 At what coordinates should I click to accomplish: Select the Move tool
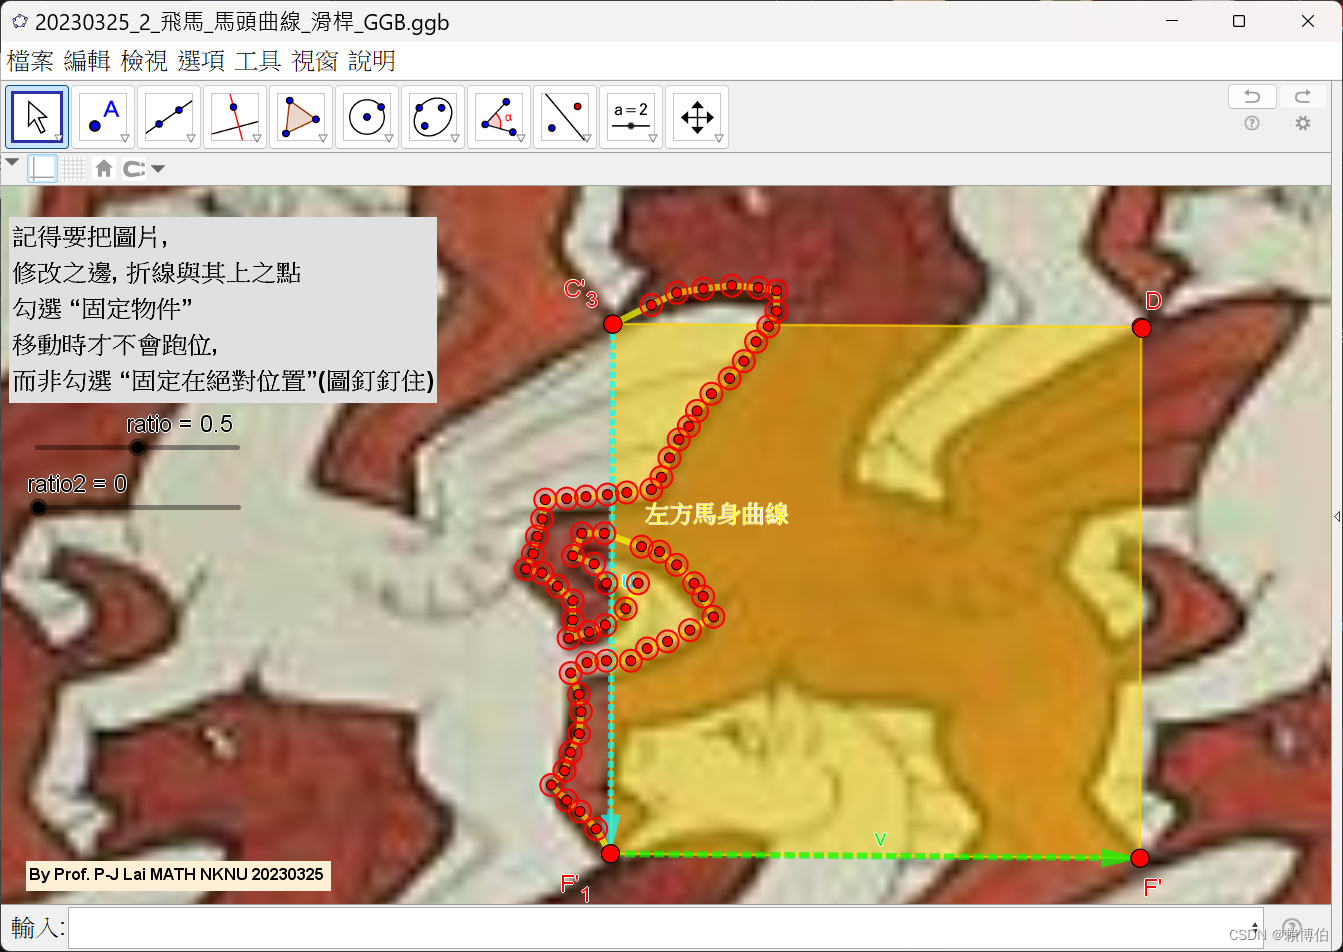point(36,117)
